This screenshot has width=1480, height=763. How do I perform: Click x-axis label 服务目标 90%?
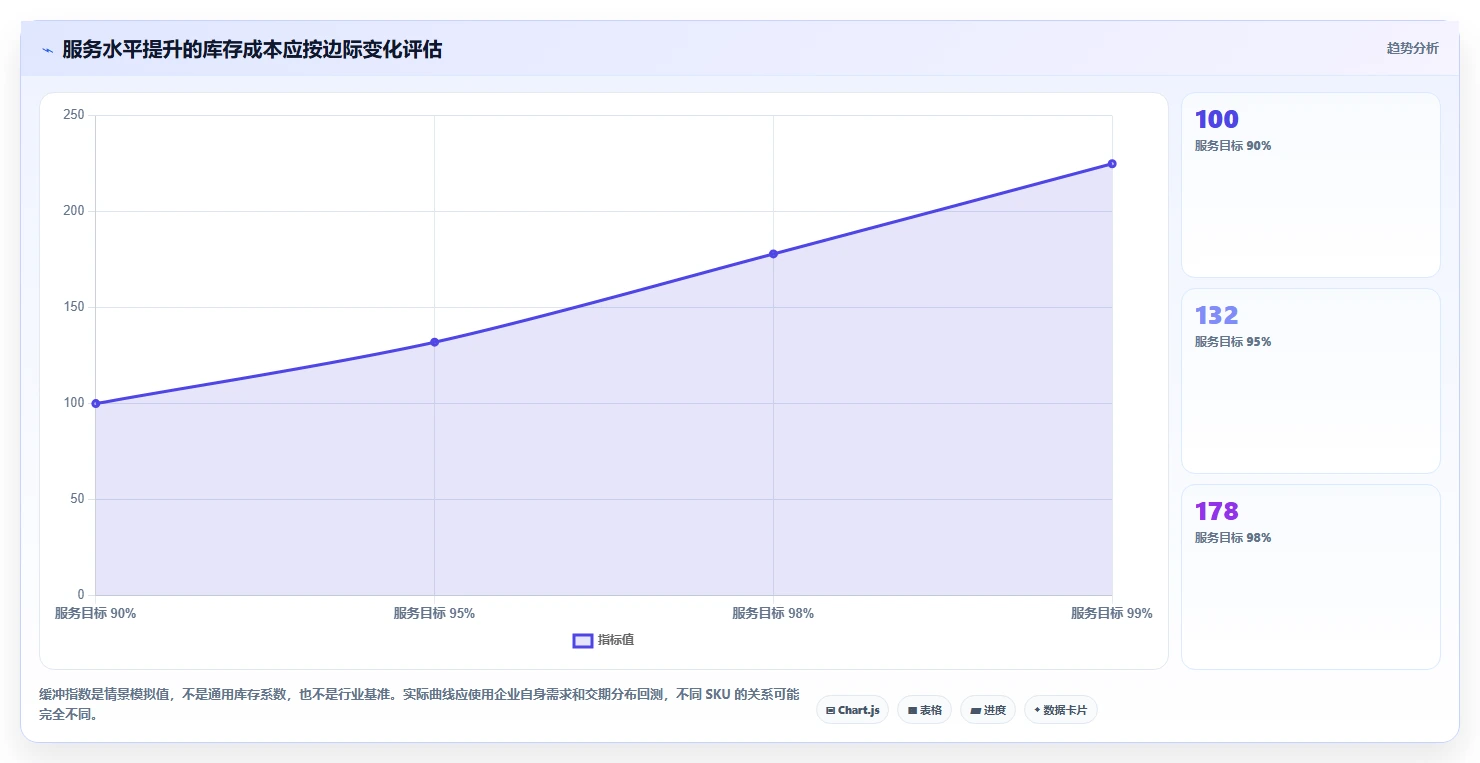pyautogui.click(x=95, y=613)
